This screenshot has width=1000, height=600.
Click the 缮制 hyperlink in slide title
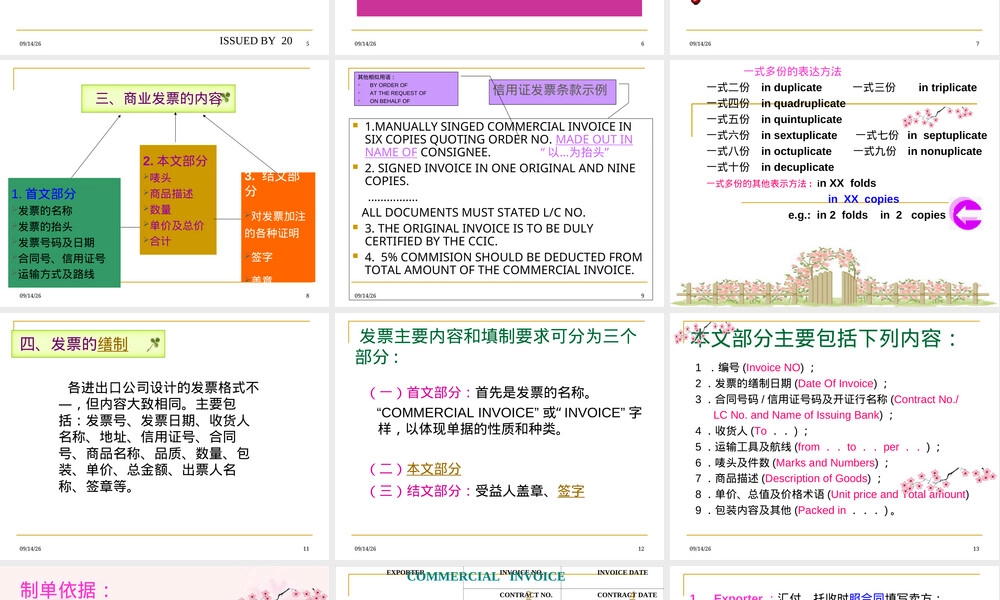tap(113, 344)
